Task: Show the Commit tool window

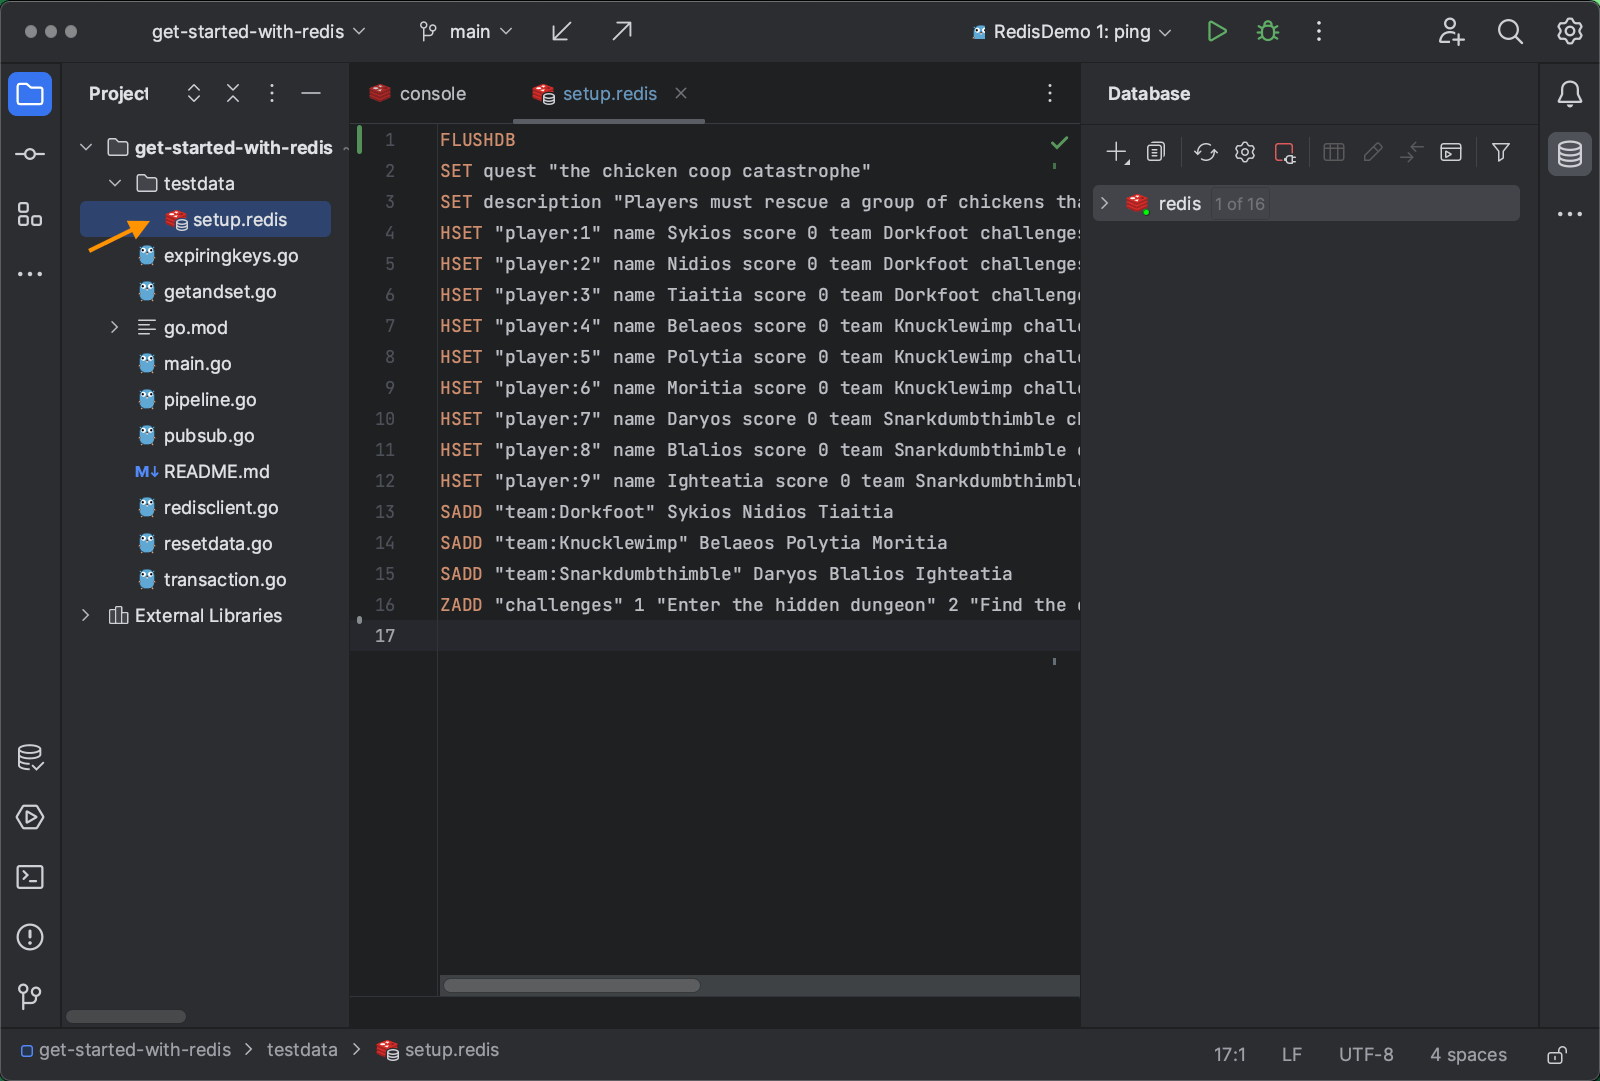Action: coord(30,154)
